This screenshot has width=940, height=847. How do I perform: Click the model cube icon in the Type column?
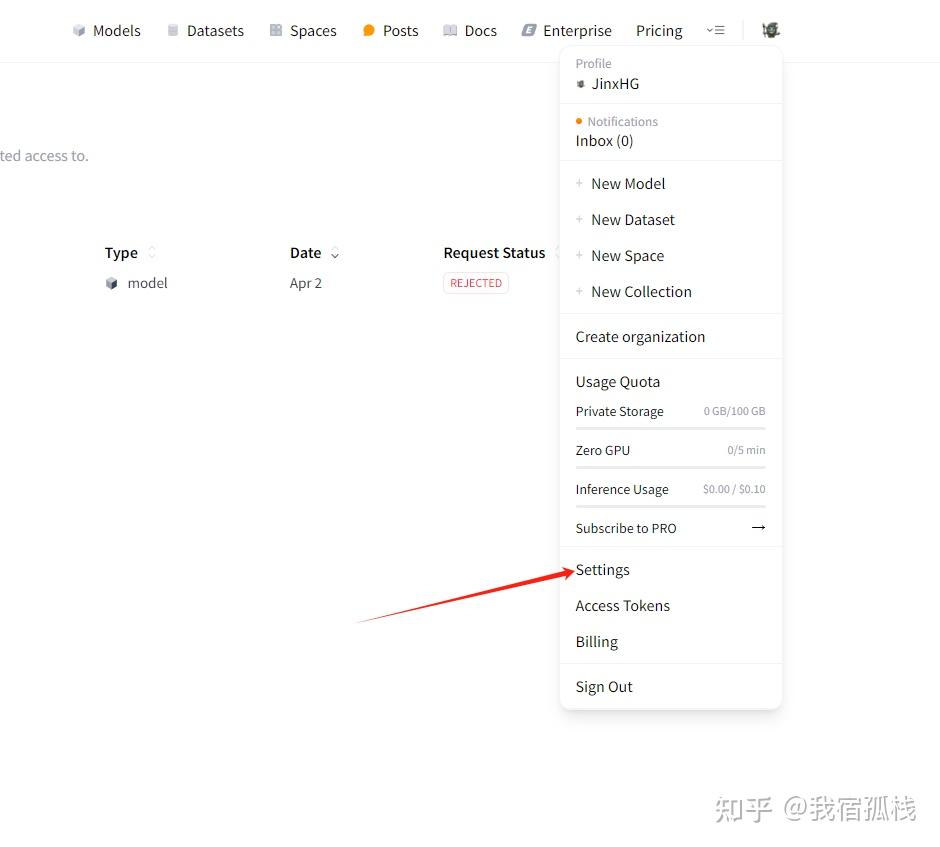click(x=112, y=283)
